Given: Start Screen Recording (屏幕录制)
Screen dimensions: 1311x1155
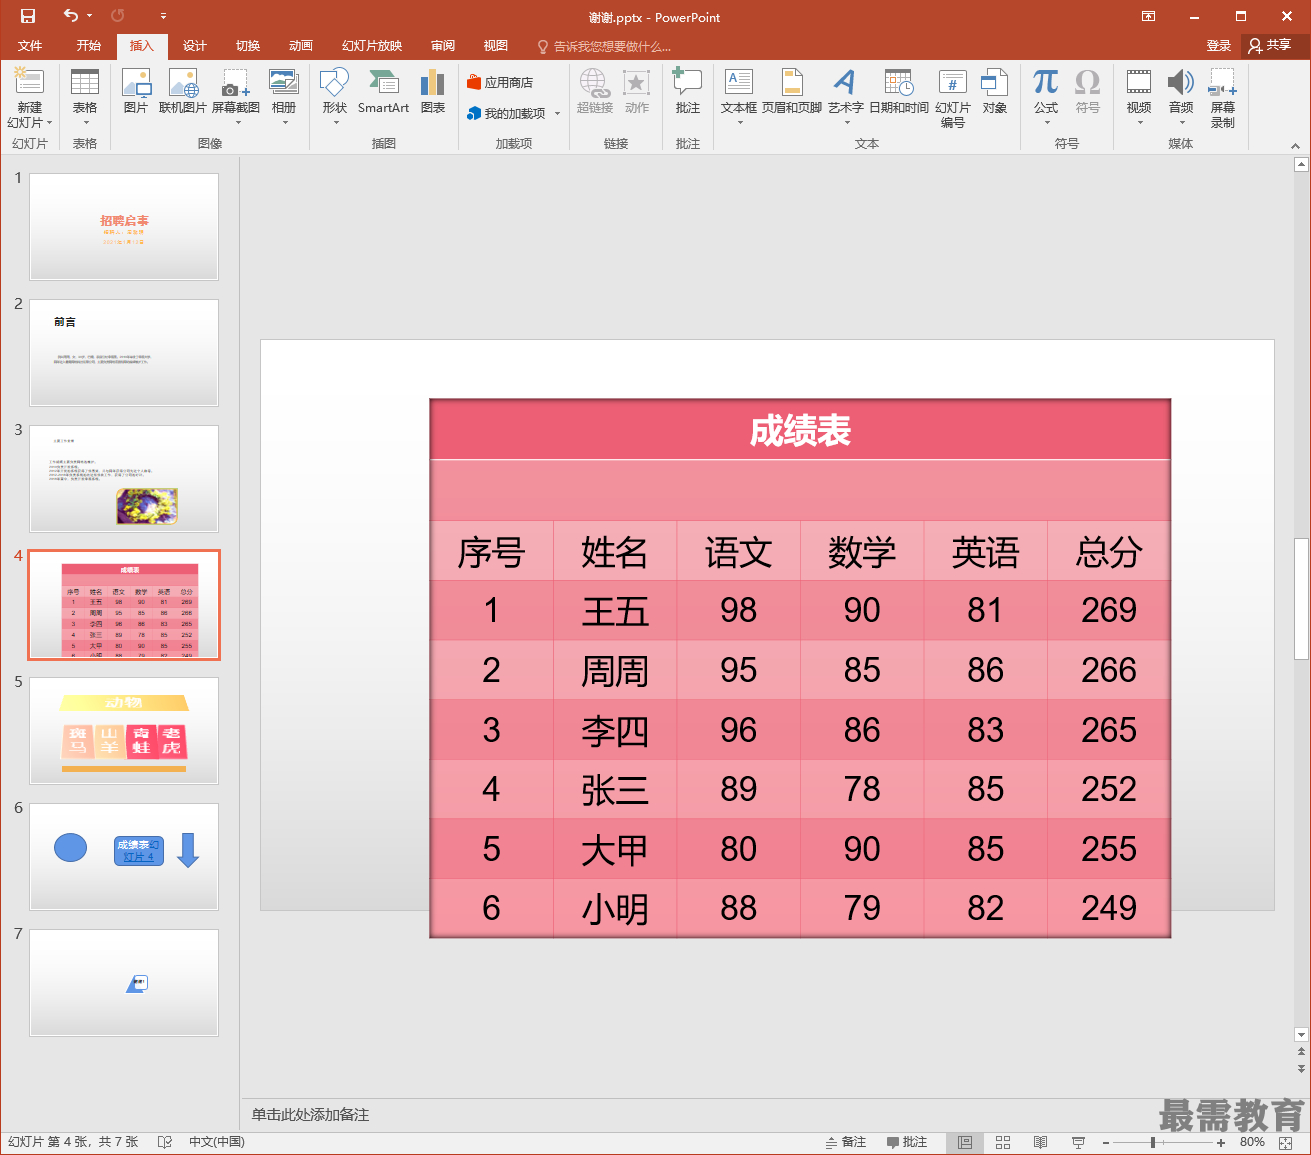Looking at the screenshot, I should click(1223, 98).
